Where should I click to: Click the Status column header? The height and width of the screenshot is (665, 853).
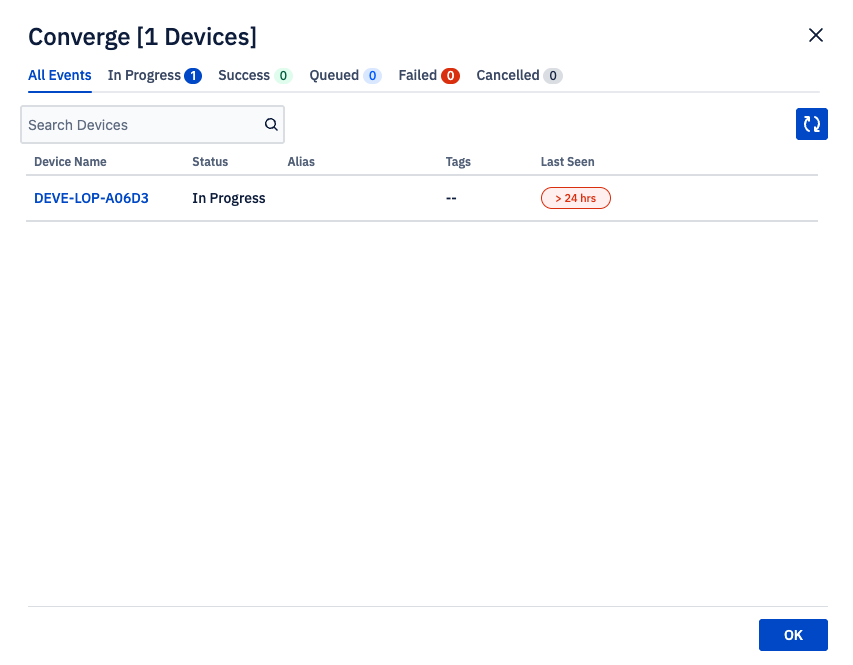(210, 162)
